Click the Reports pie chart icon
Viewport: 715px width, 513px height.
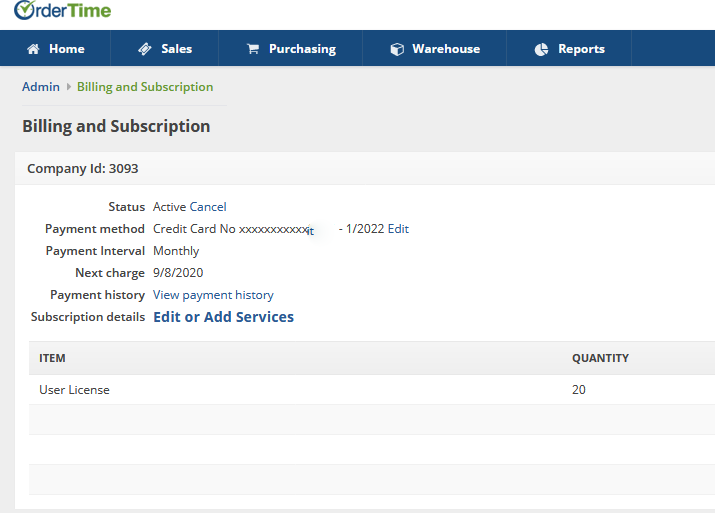coord(541,49)
